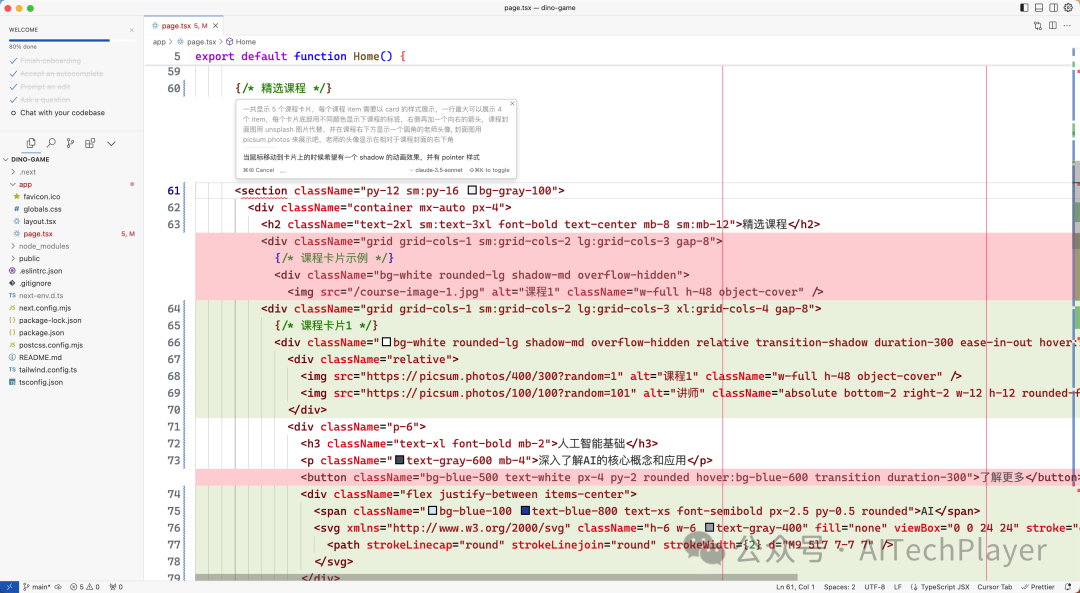Image resolution: width=1080 pixels, height=593 pixels.
Task: Click Home in the breadcrumb path
Action: 245,42
